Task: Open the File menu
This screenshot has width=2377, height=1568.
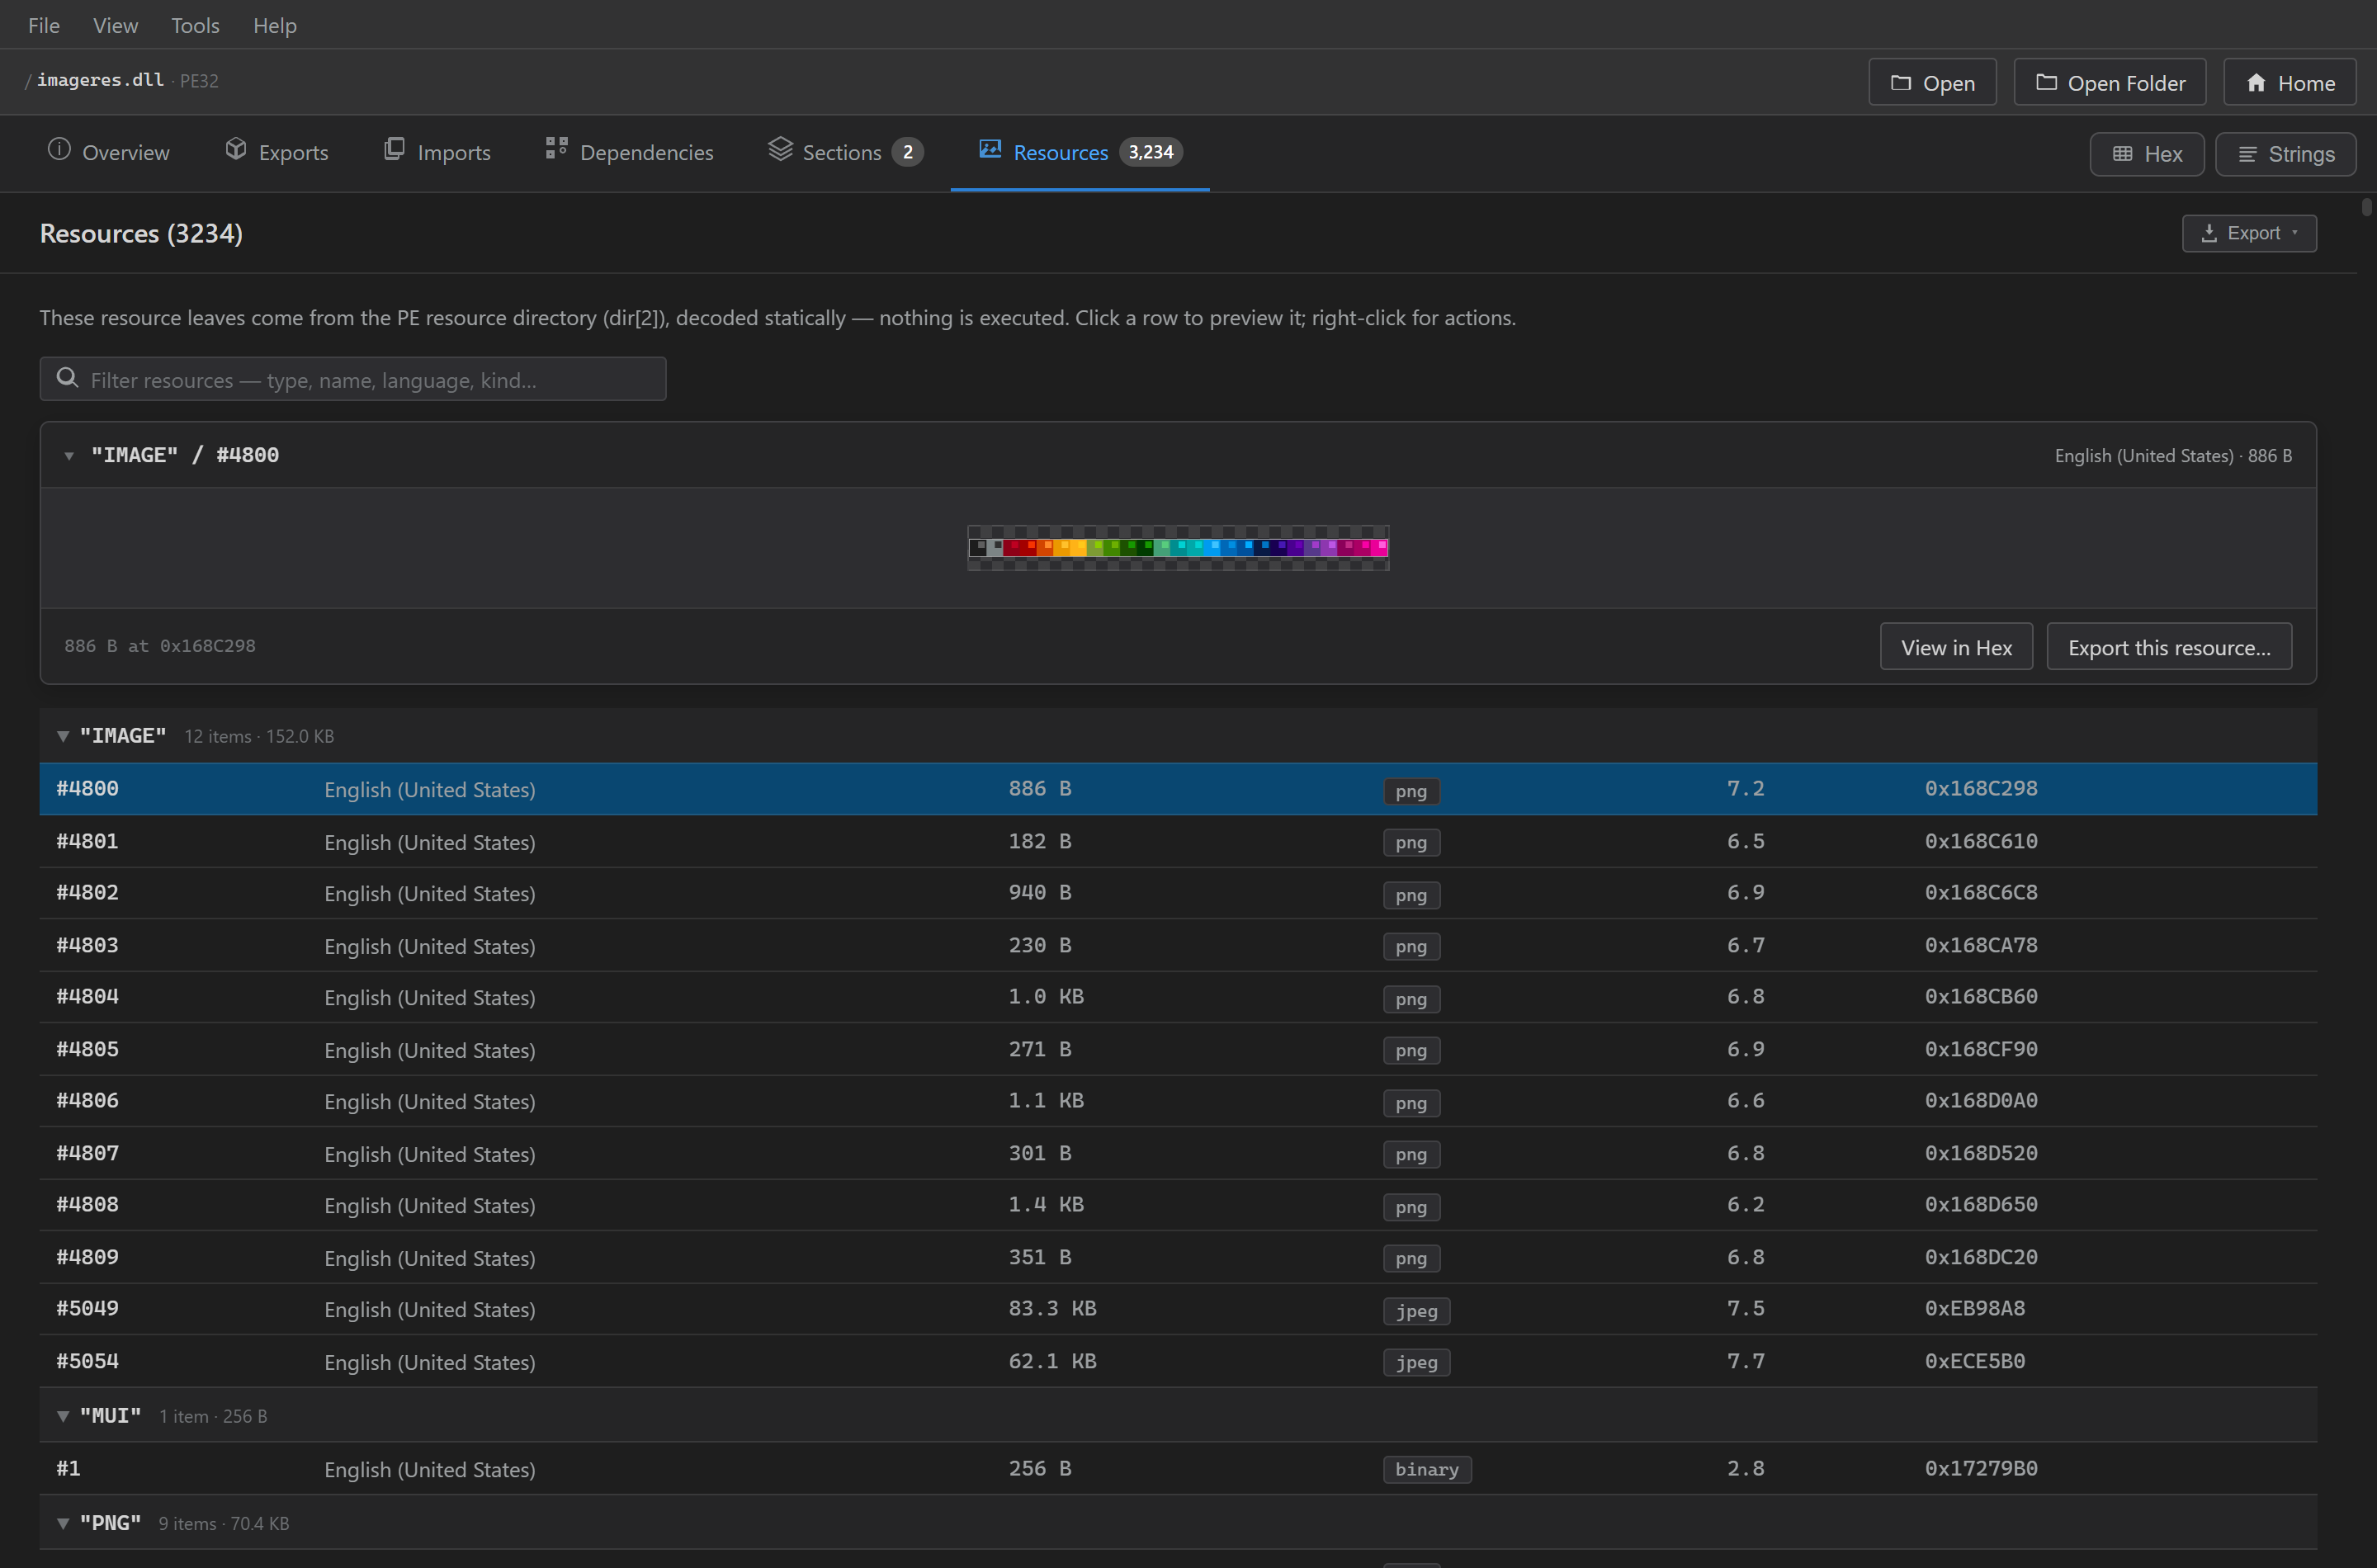Action: 44,25
